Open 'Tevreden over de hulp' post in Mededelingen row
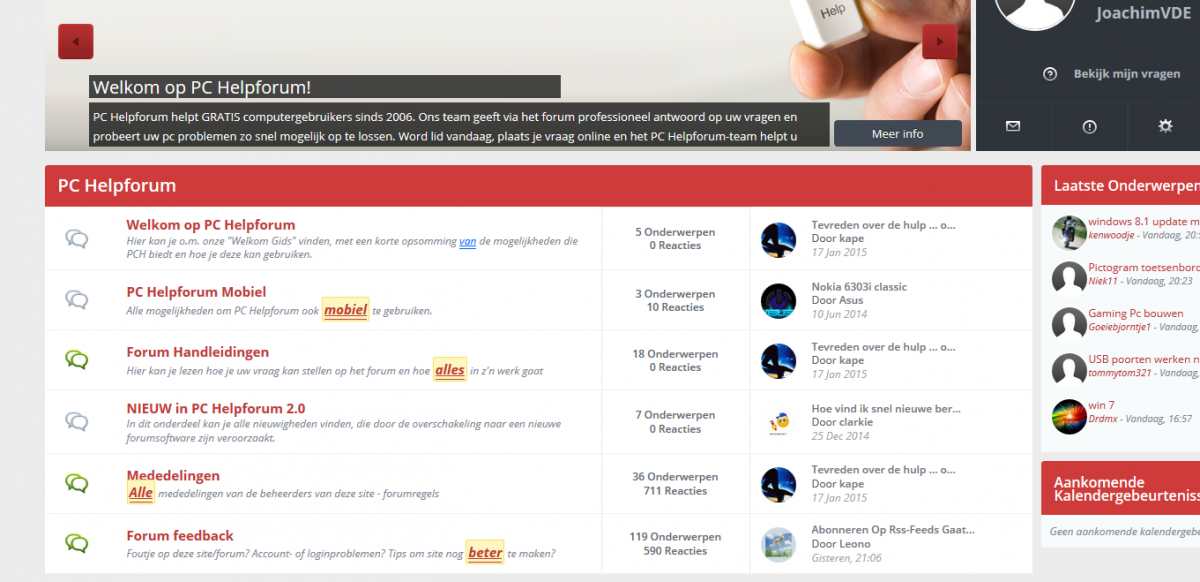The width and height of the screenshot is (1200, 582). [x=883, y=471]
